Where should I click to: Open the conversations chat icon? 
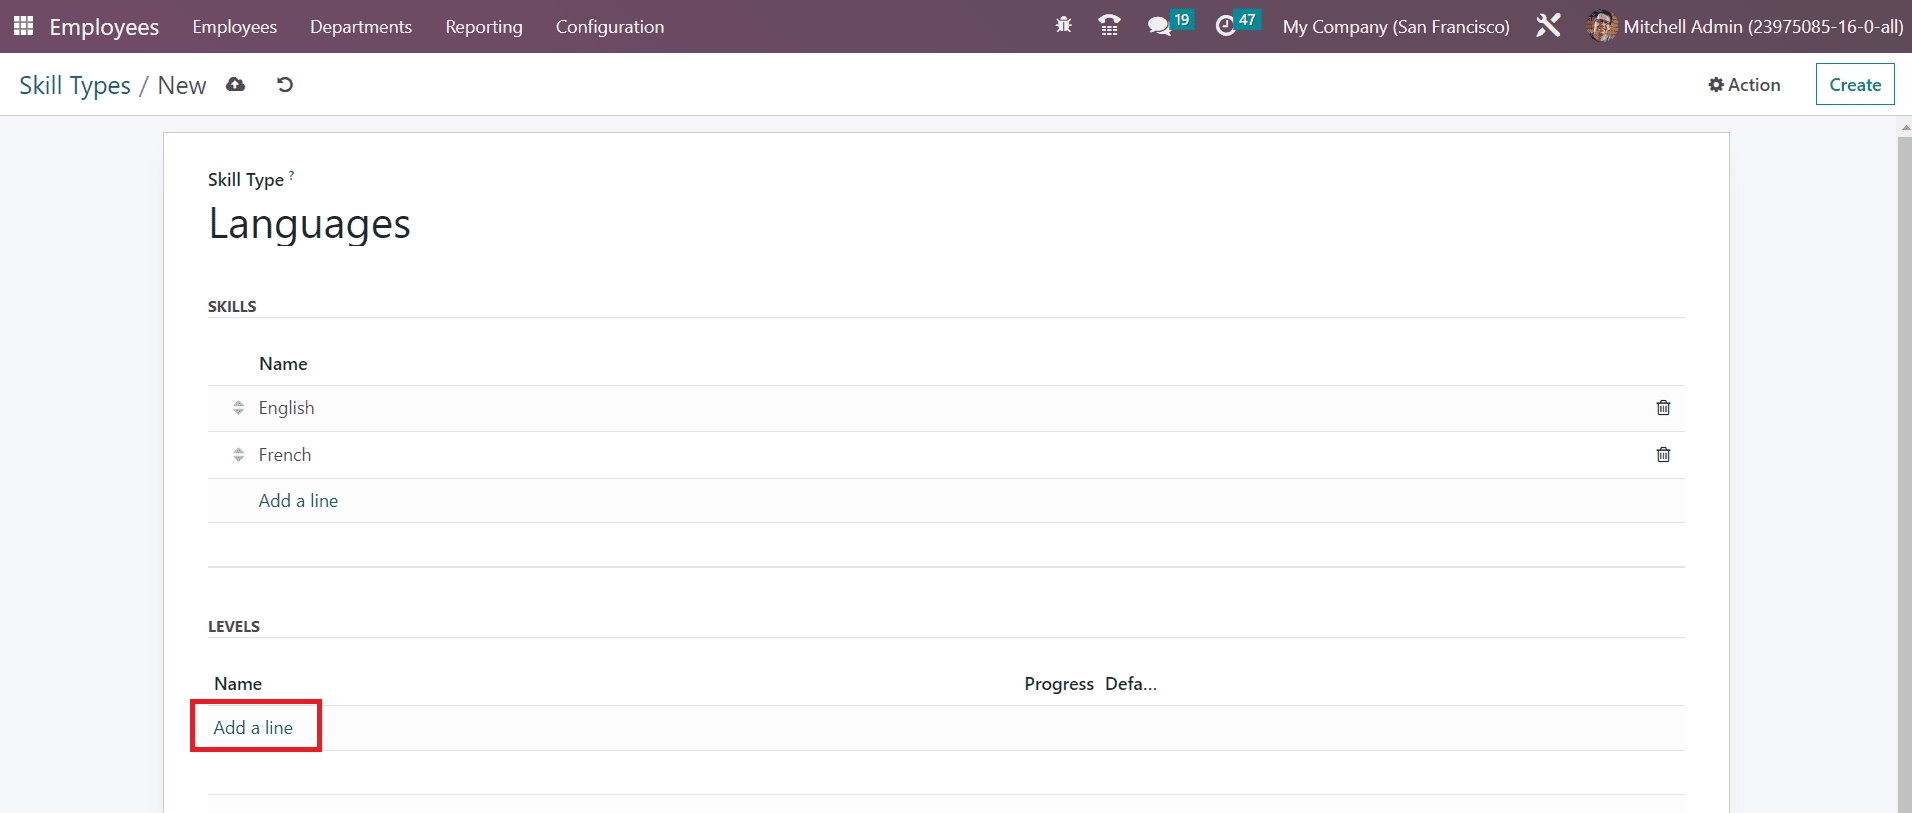point(1160,26)
